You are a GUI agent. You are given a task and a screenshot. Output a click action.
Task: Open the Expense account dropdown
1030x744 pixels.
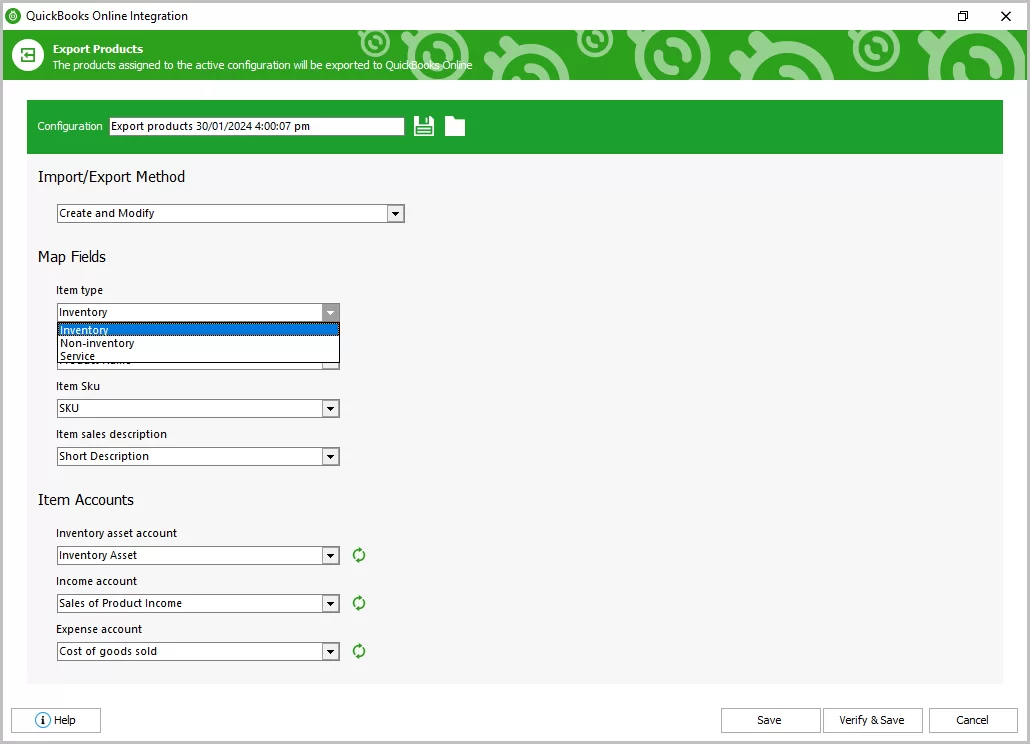330,651
